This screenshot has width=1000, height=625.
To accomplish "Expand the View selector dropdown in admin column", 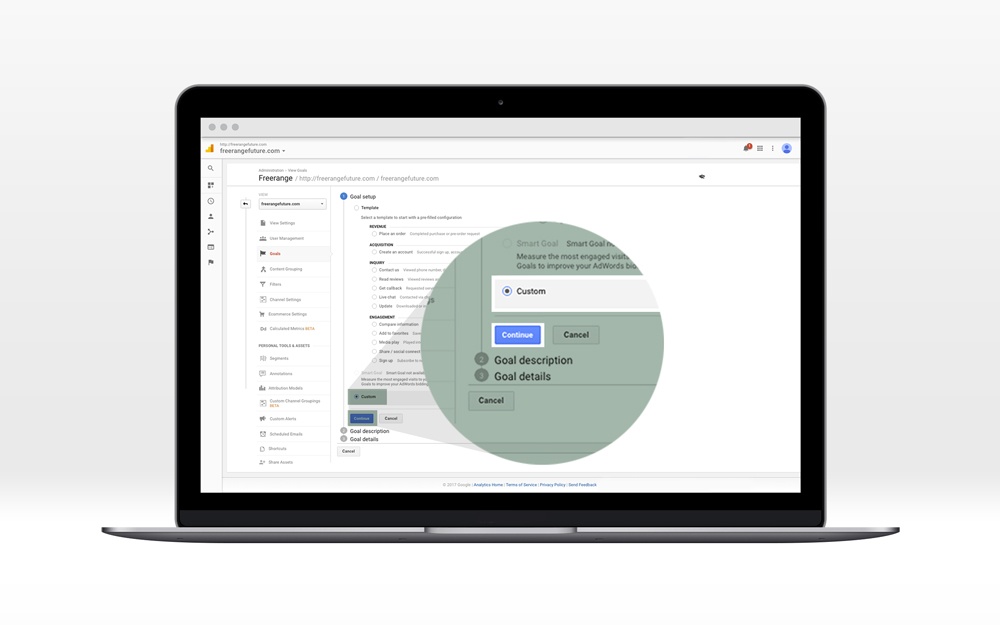I will coord(292,203).
